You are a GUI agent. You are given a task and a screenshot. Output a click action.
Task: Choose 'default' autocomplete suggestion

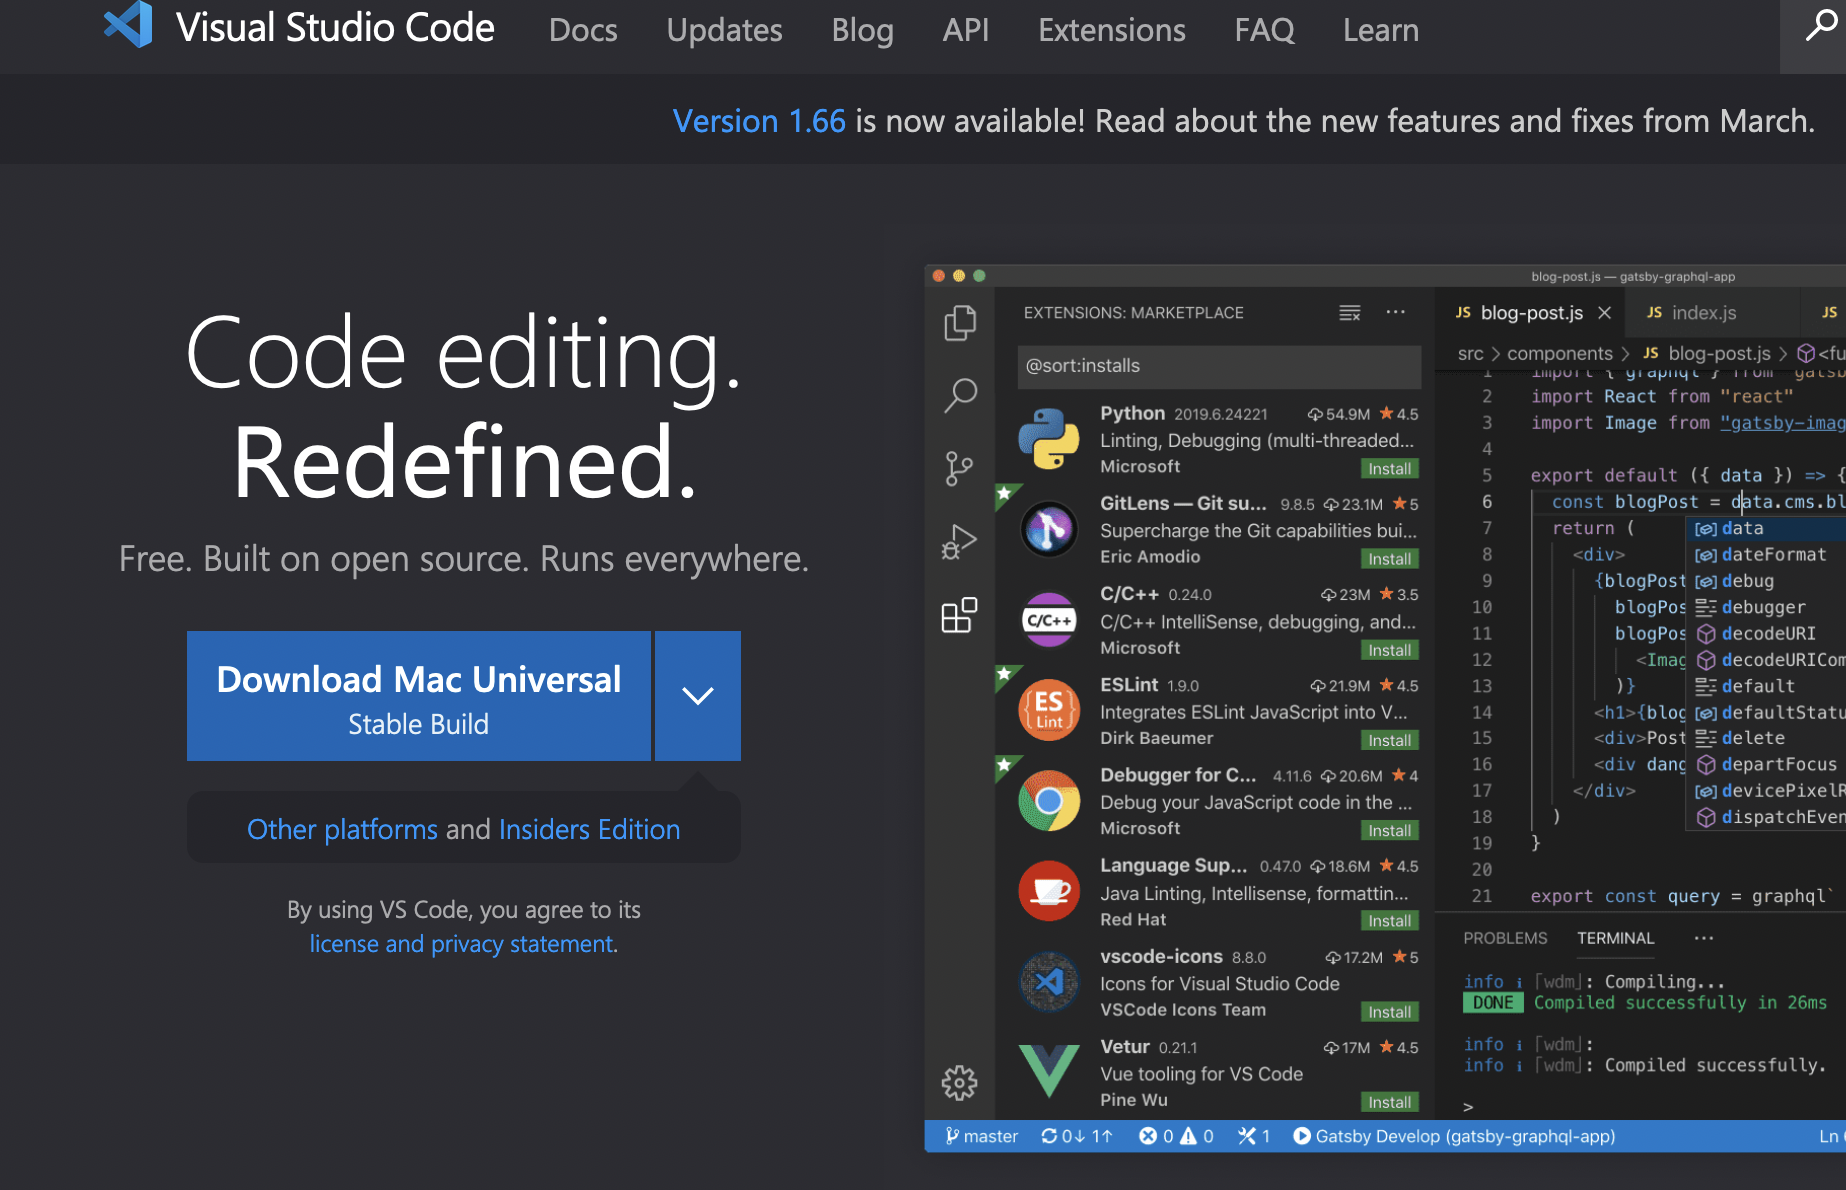(x=1766, y=686)
